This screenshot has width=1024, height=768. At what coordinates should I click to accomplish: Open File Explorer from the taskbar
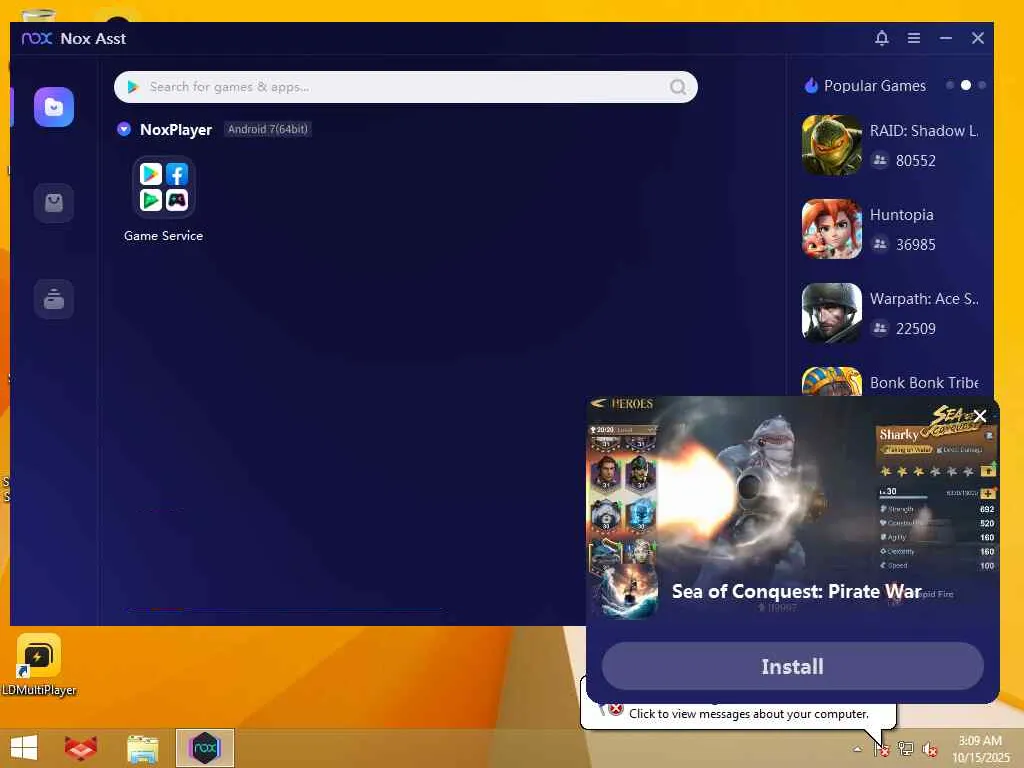coord(142,748)
